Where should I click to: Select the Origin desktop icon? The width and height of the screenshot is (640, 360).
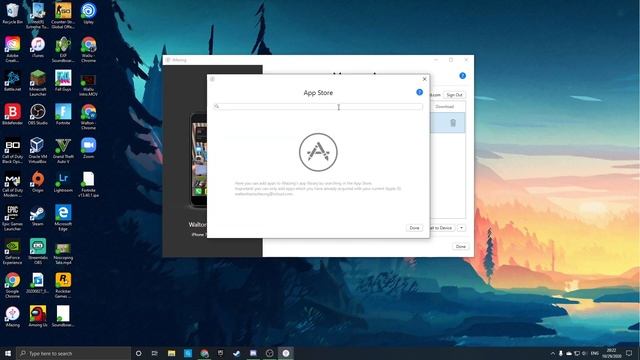tap(38, 182)
